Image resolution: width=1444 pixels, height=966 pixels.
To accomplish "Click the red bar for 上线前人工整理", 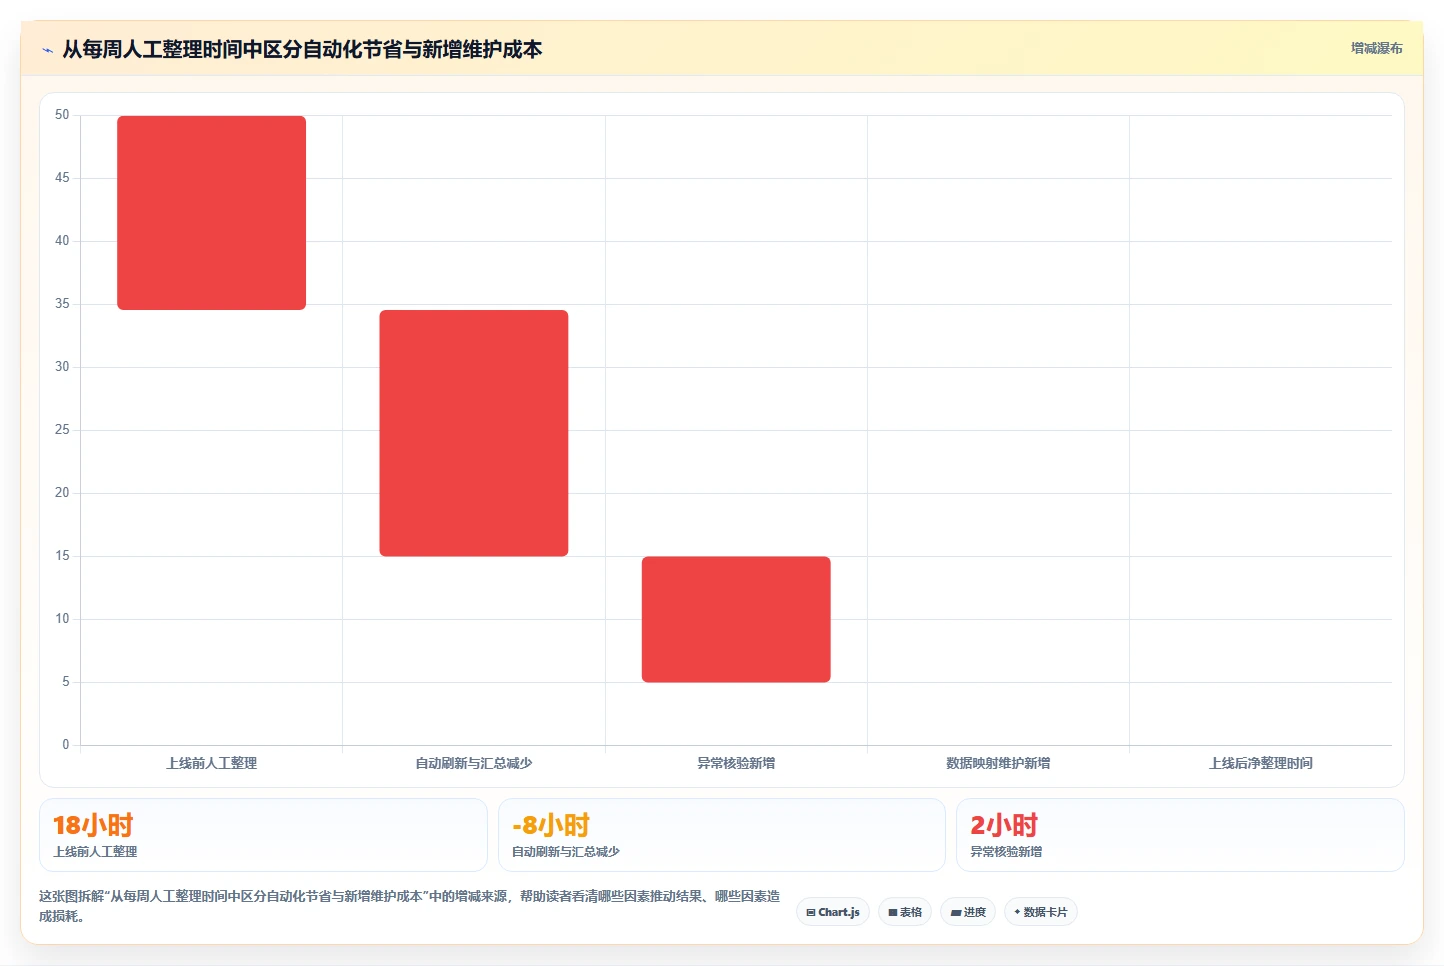I will click(211, 213).
